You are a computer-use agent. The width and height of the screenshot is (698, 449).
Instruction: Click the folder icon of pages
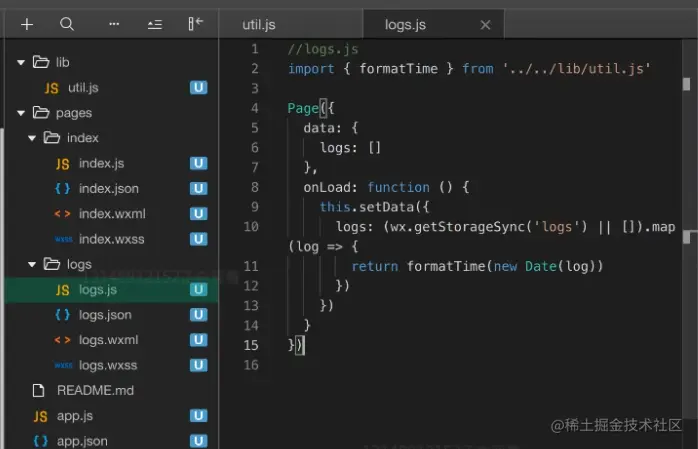(41, 113)
